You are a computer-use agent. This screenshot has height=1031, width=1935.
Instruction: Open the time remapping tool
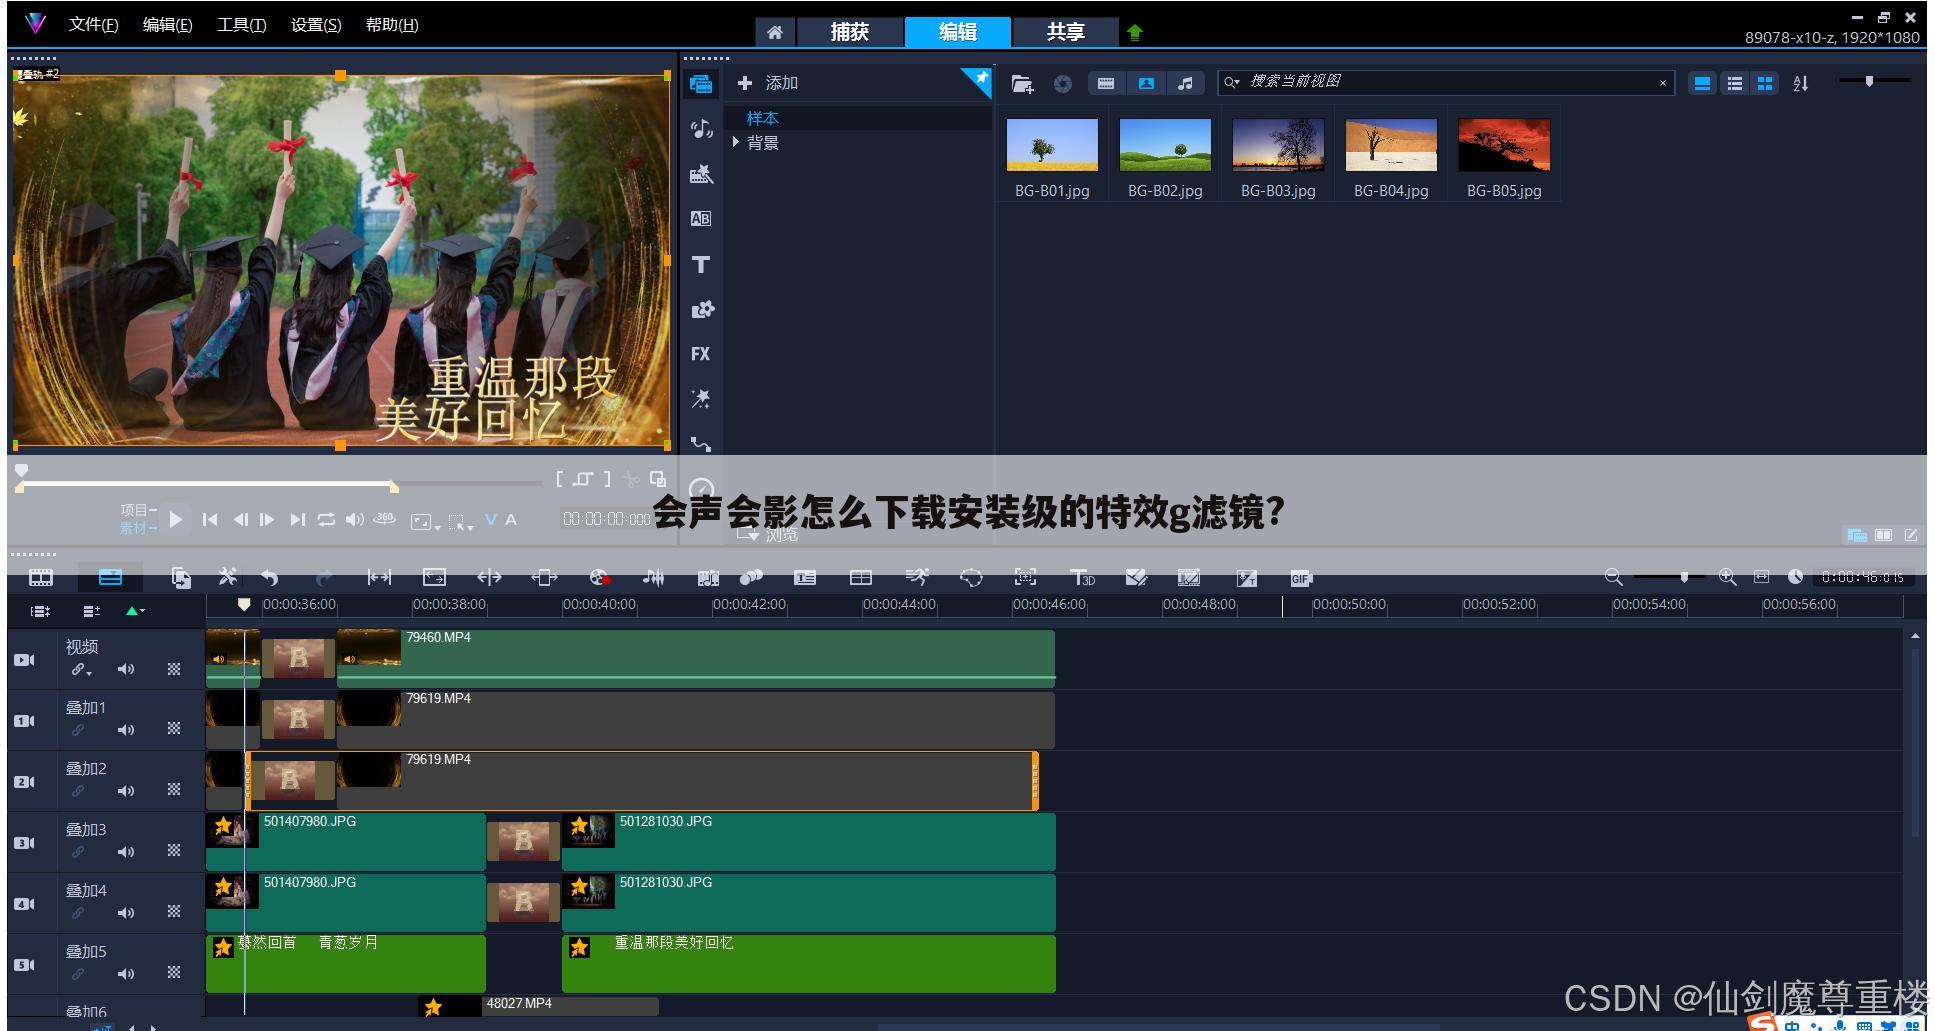917,577
